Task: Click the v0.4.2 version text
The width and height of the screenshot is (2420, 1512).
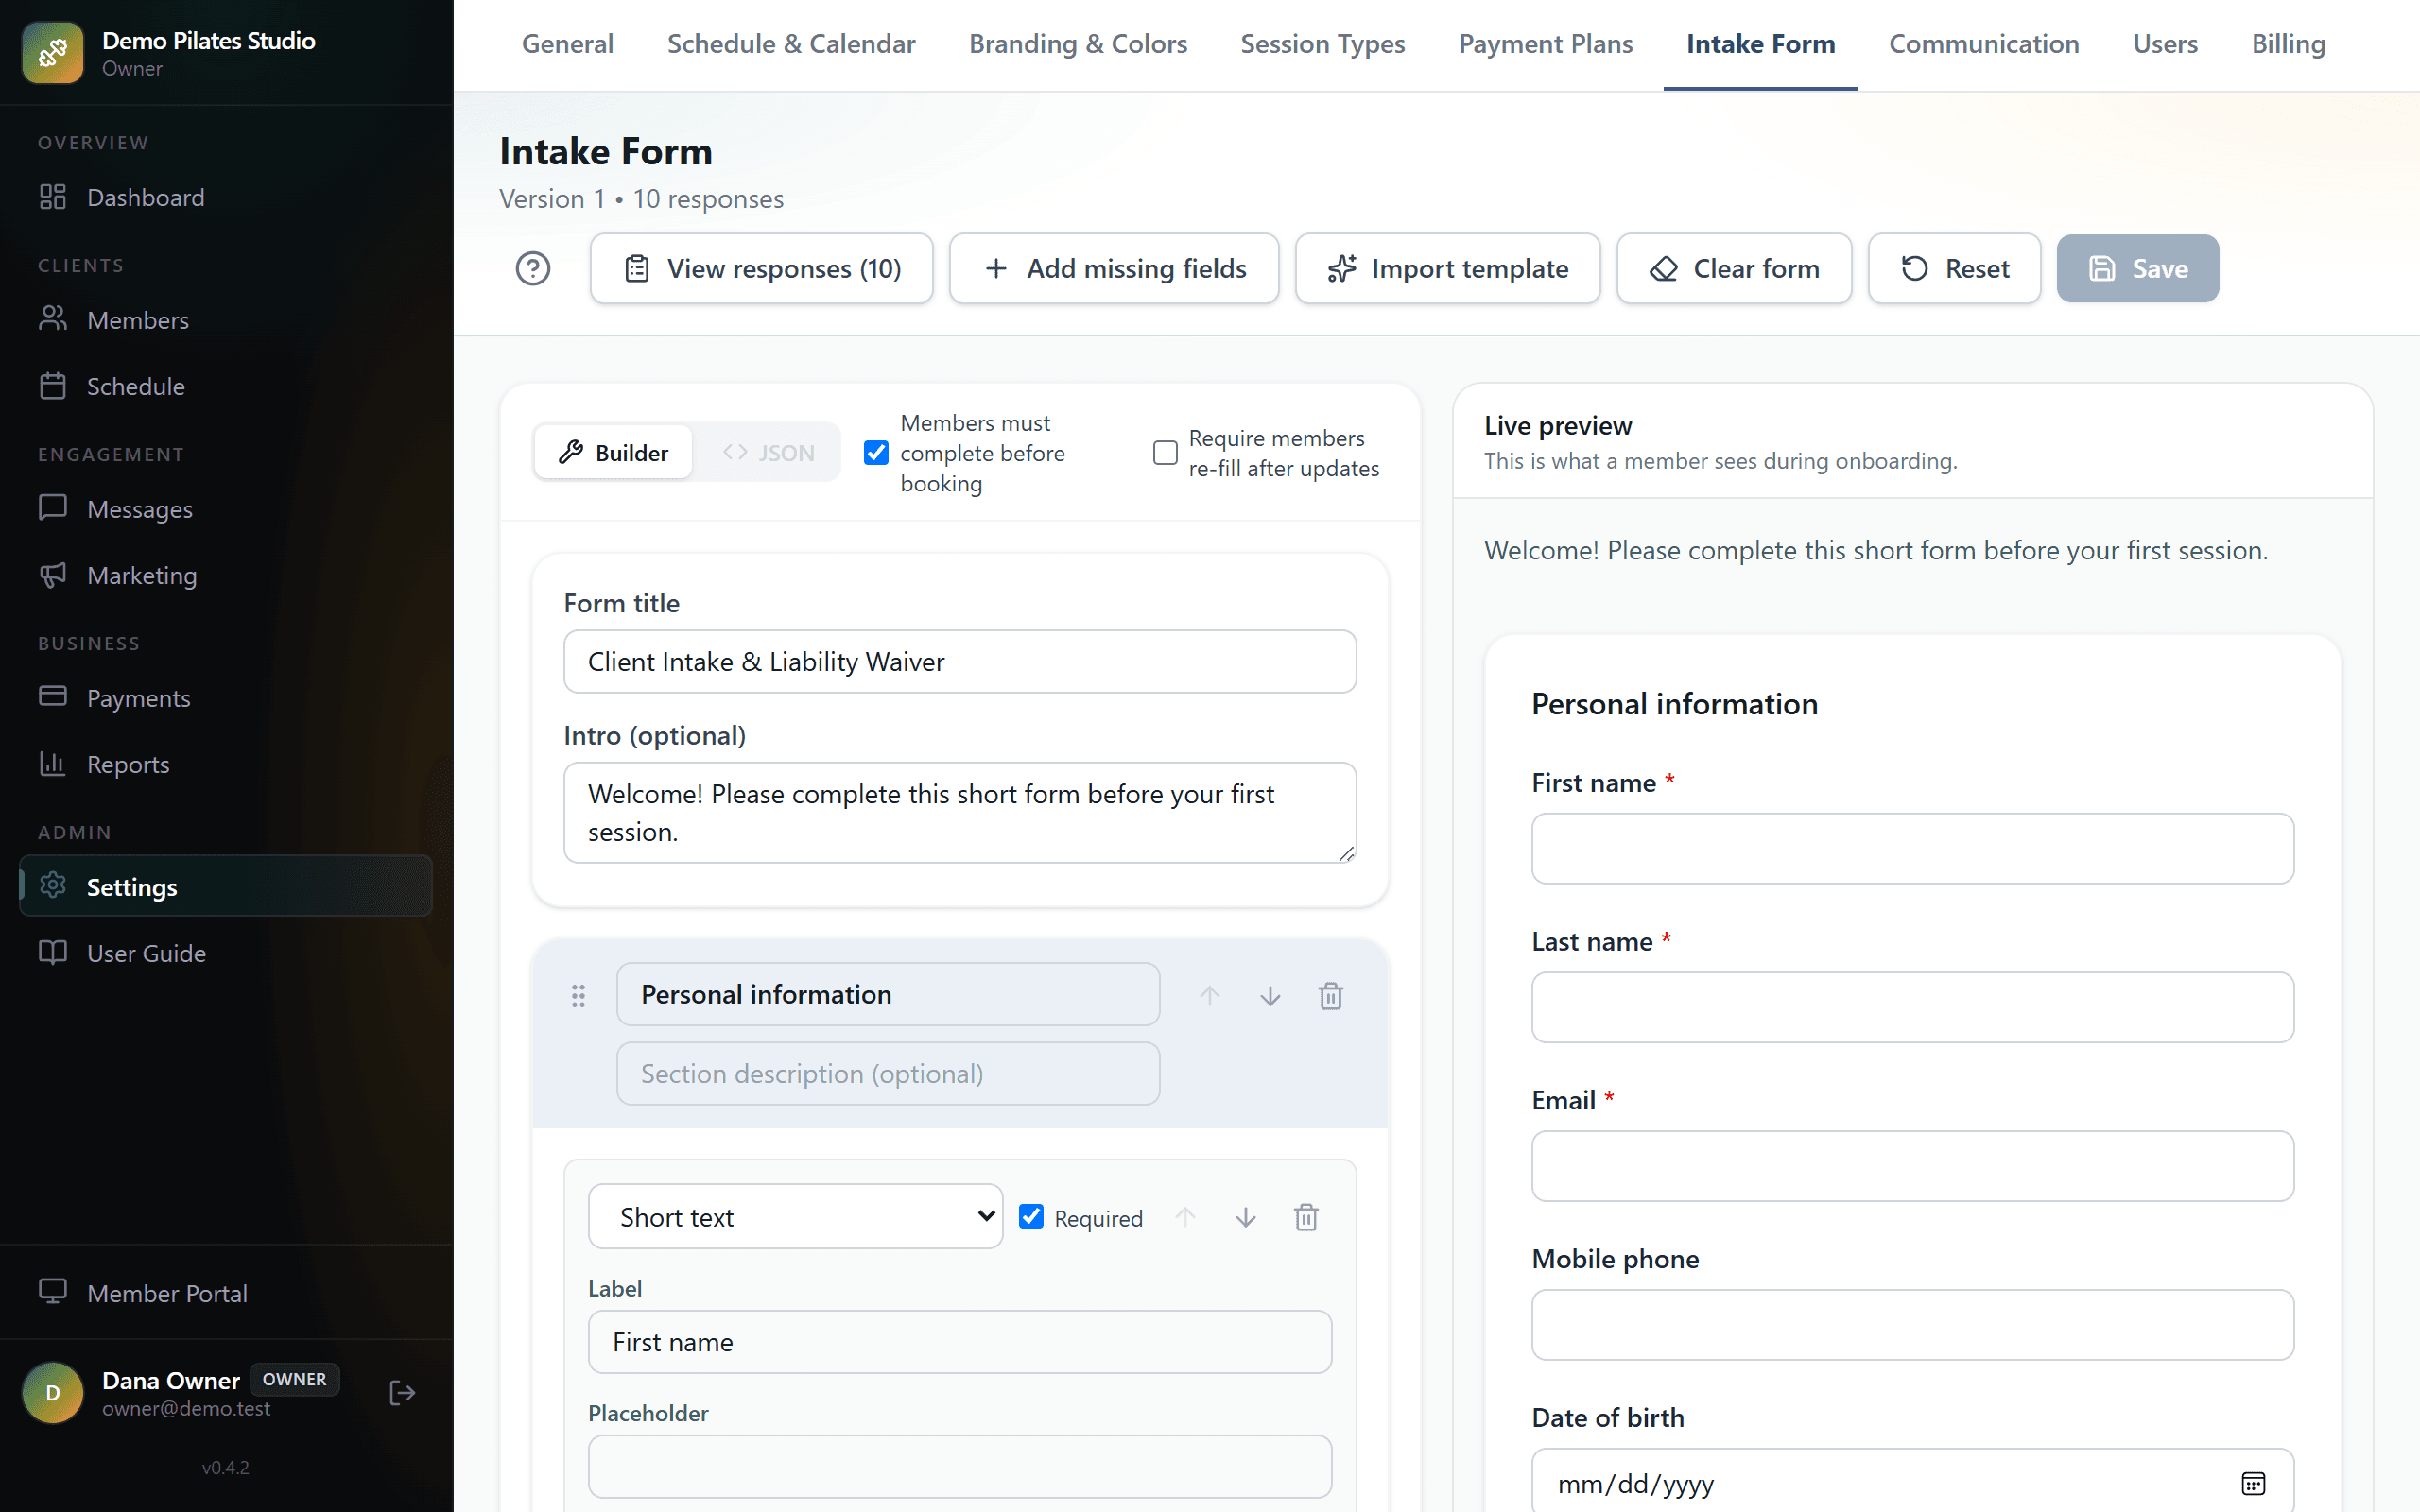Action: point(226,1467)
